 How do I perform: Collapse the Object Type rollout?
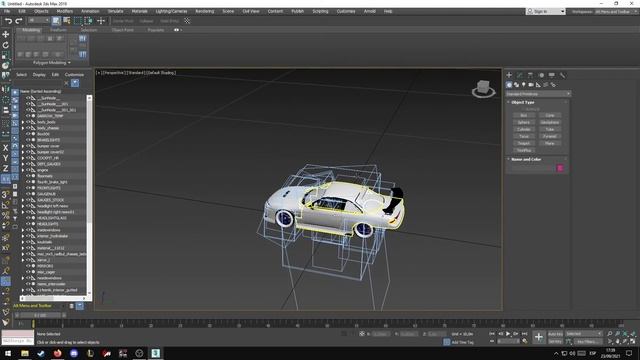[522, 102]
